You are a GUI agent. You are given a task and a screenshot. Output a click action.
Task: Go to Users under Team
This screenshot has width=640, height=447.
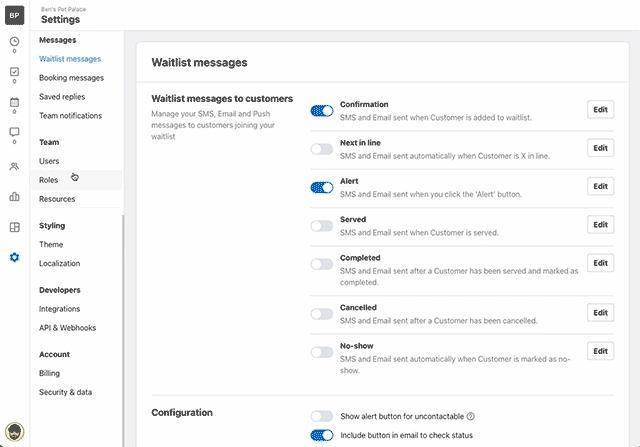click(49, 161)
